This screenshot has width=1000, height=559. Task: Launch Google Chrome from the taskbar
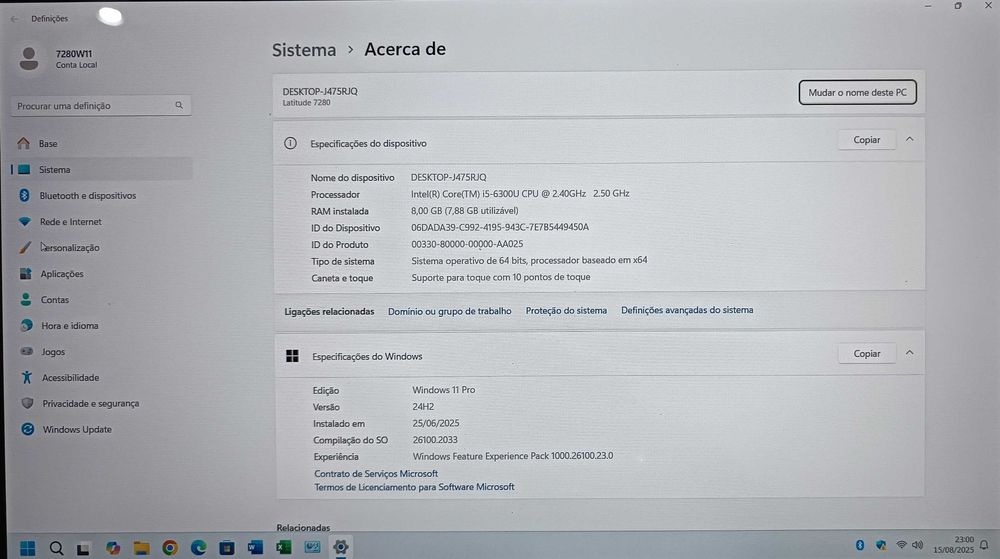170,548
